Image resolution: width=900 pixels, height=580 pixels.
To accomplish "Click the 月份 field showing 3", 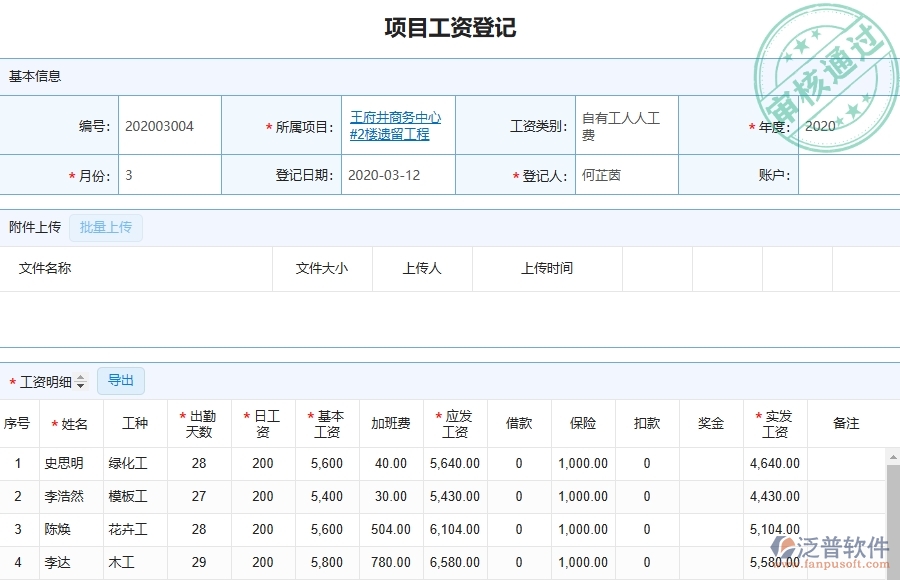I will coord(170,174).
